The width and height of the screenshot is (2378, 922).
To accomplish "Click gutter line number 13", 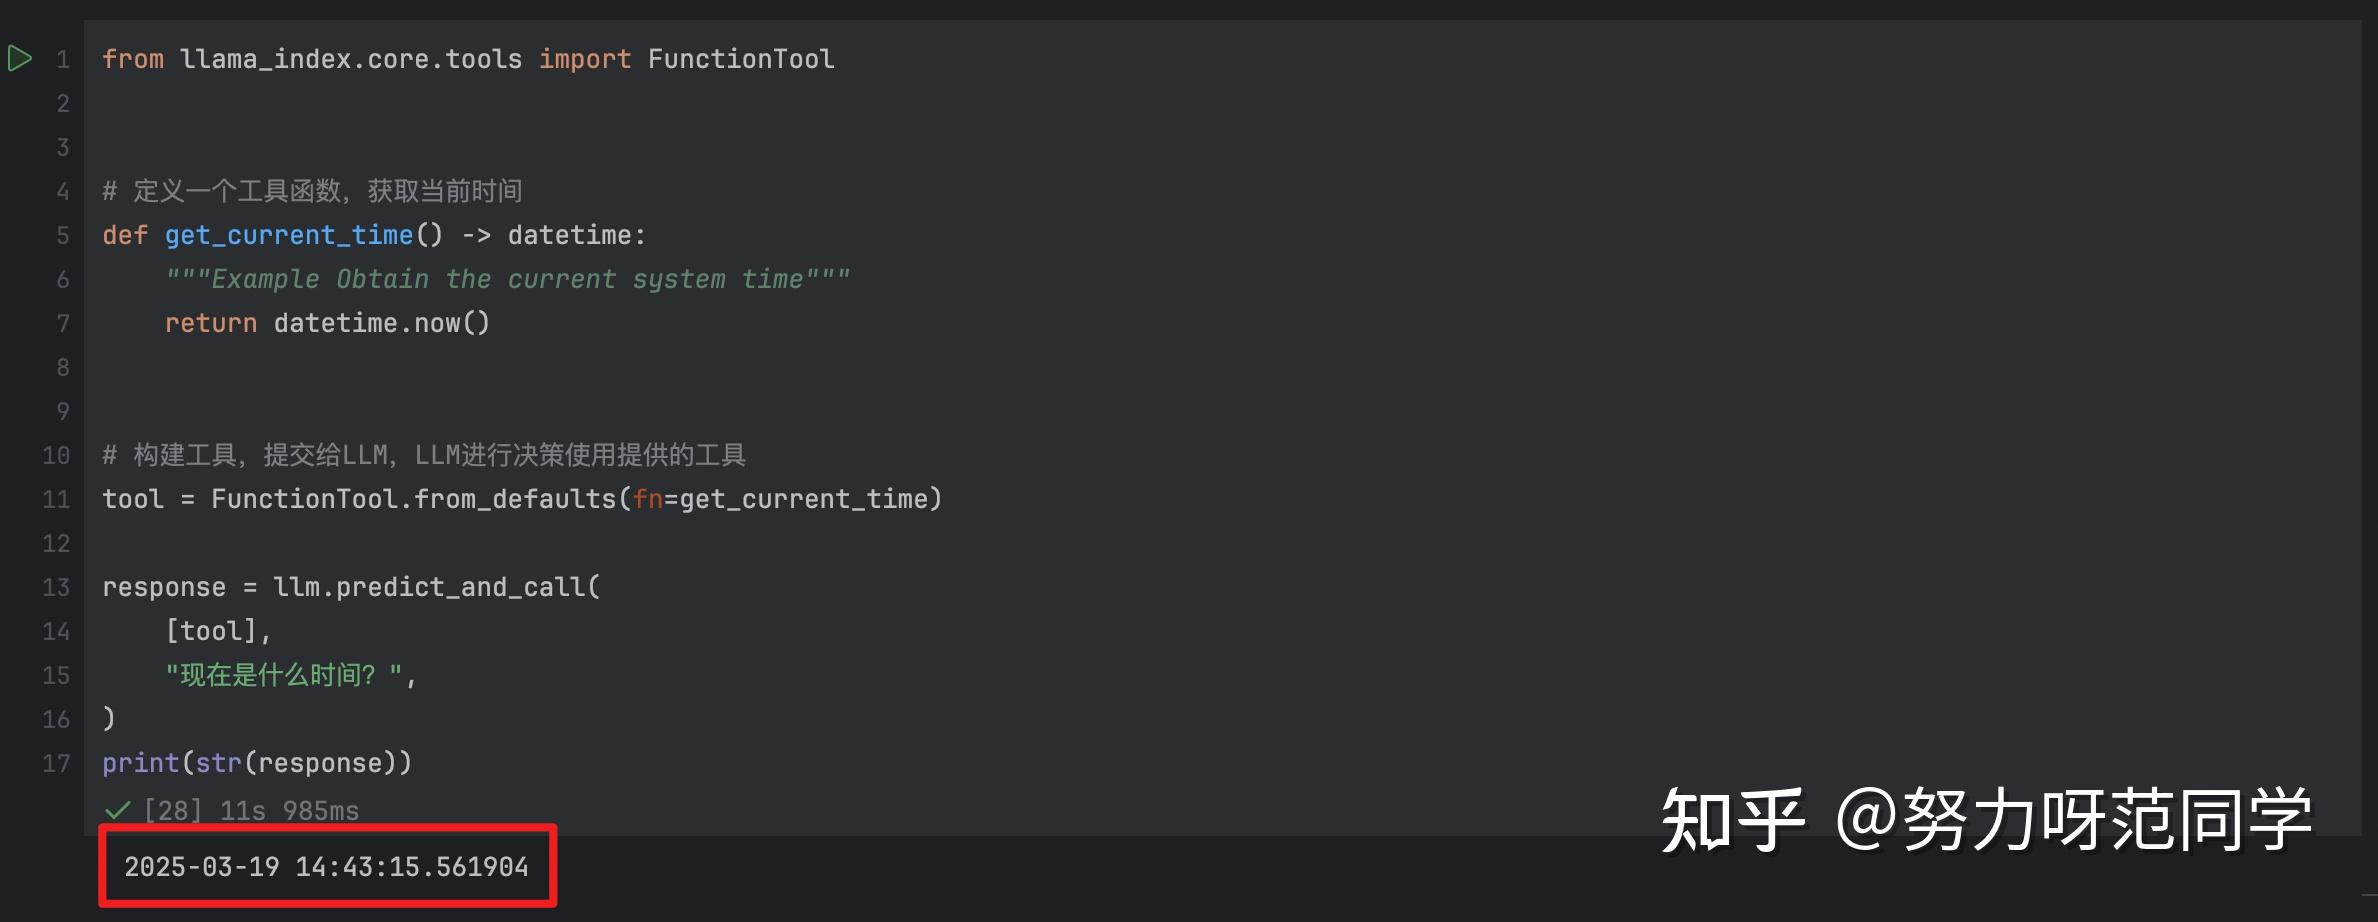I will point(56,588).
